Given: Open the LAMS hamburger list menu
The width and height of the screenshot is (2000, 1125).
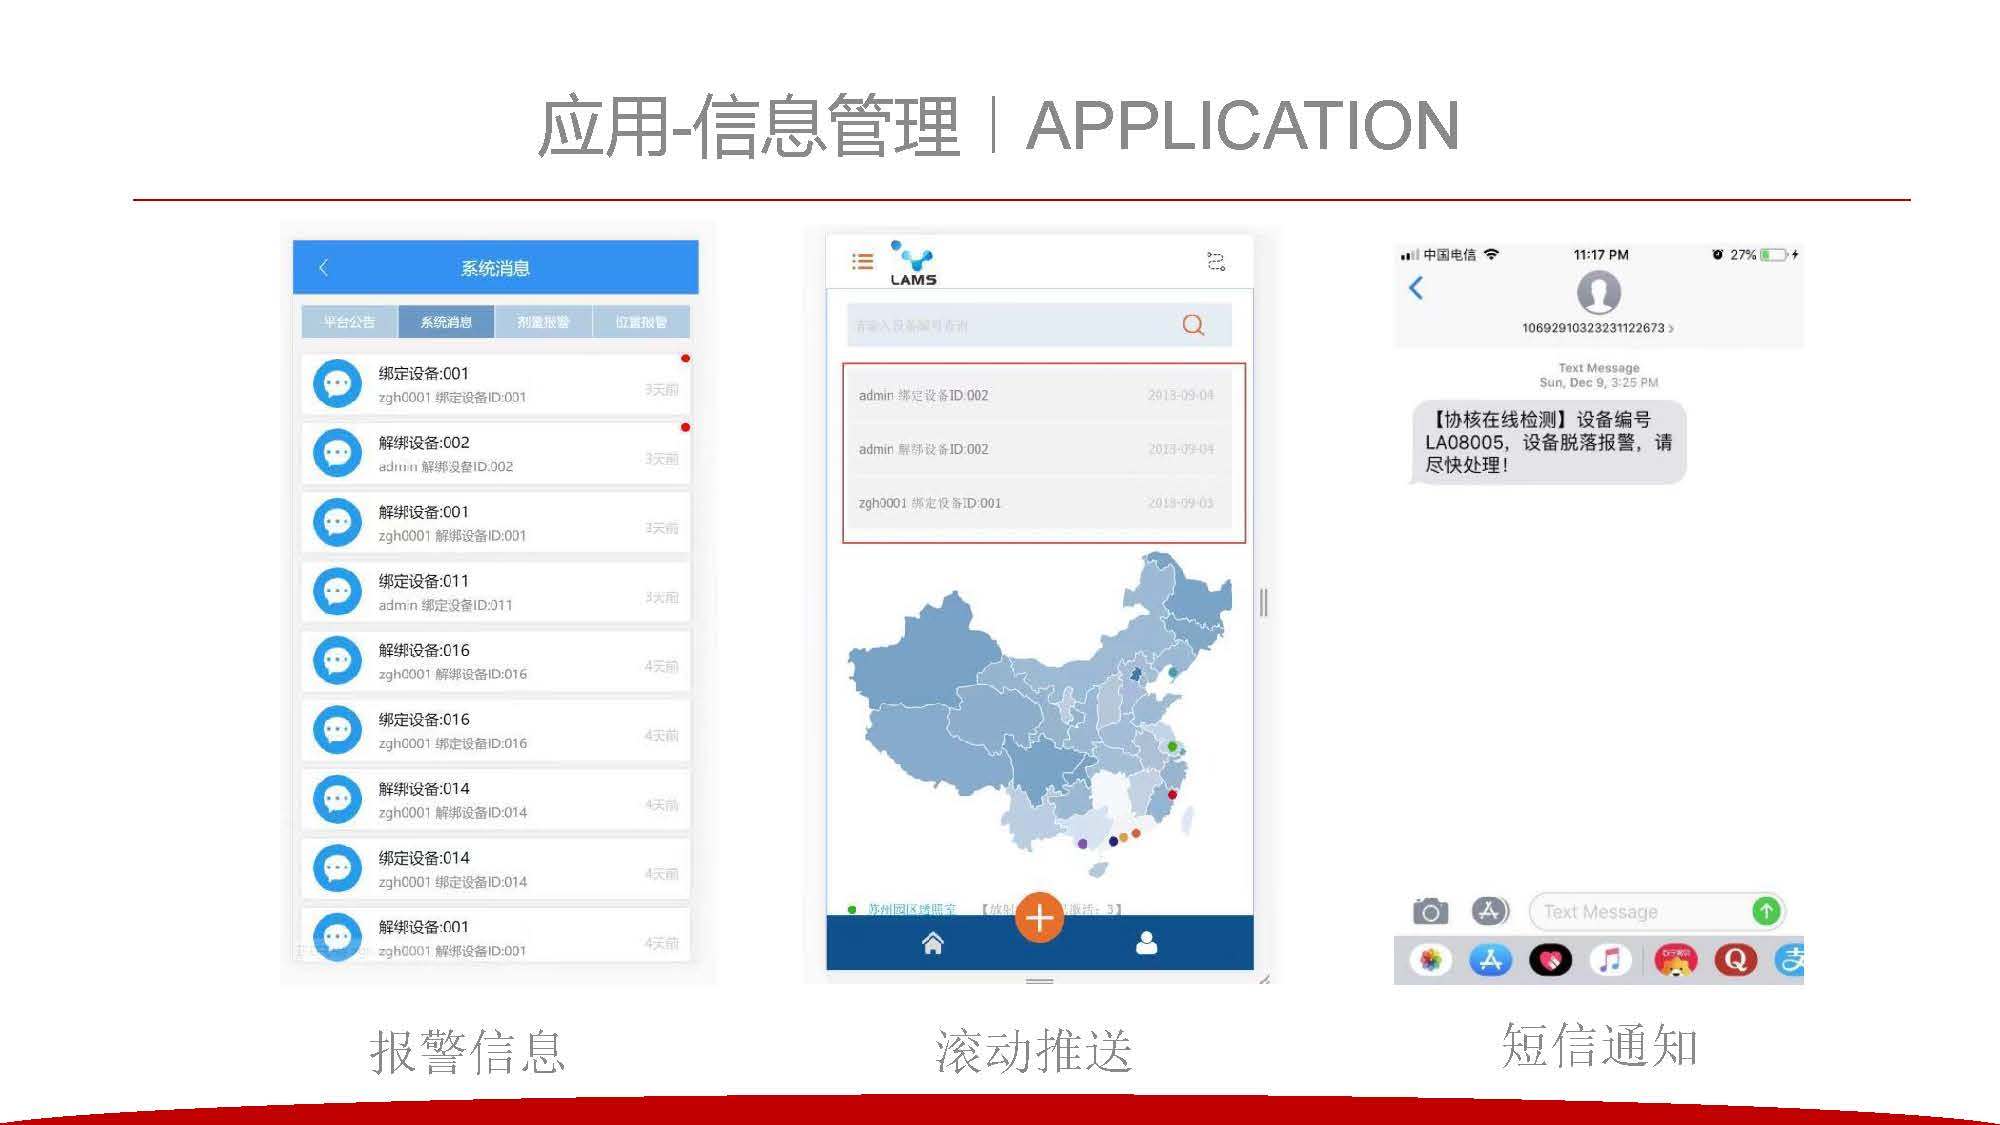Looking at the screenshot, I should click(x=862, y=262).
